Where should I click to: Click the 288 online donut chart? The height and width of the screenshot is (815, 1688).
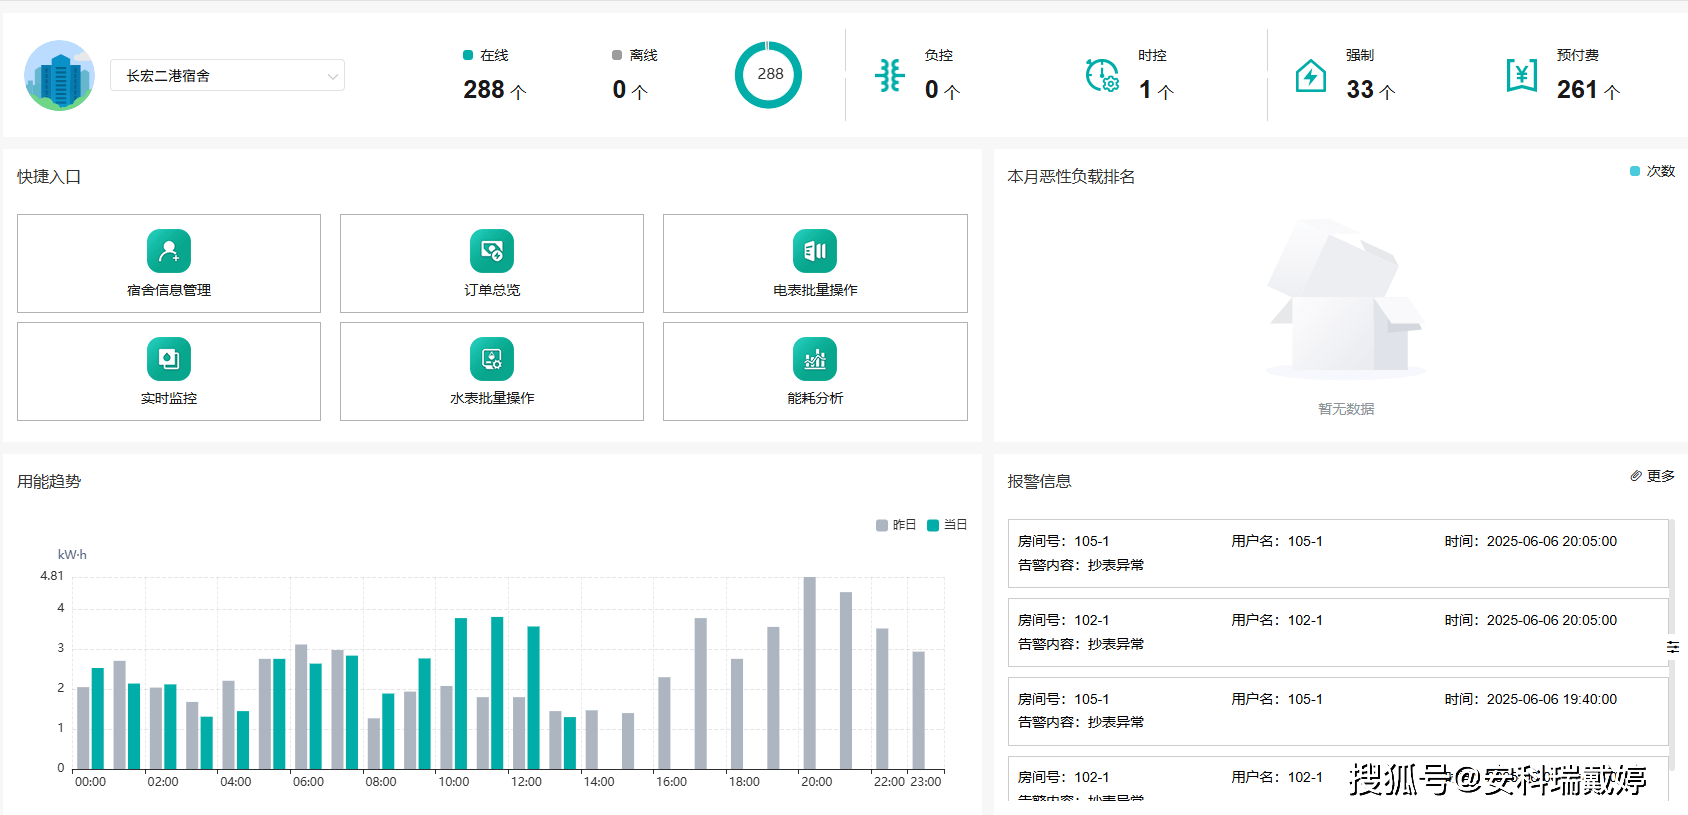point(768,75)
